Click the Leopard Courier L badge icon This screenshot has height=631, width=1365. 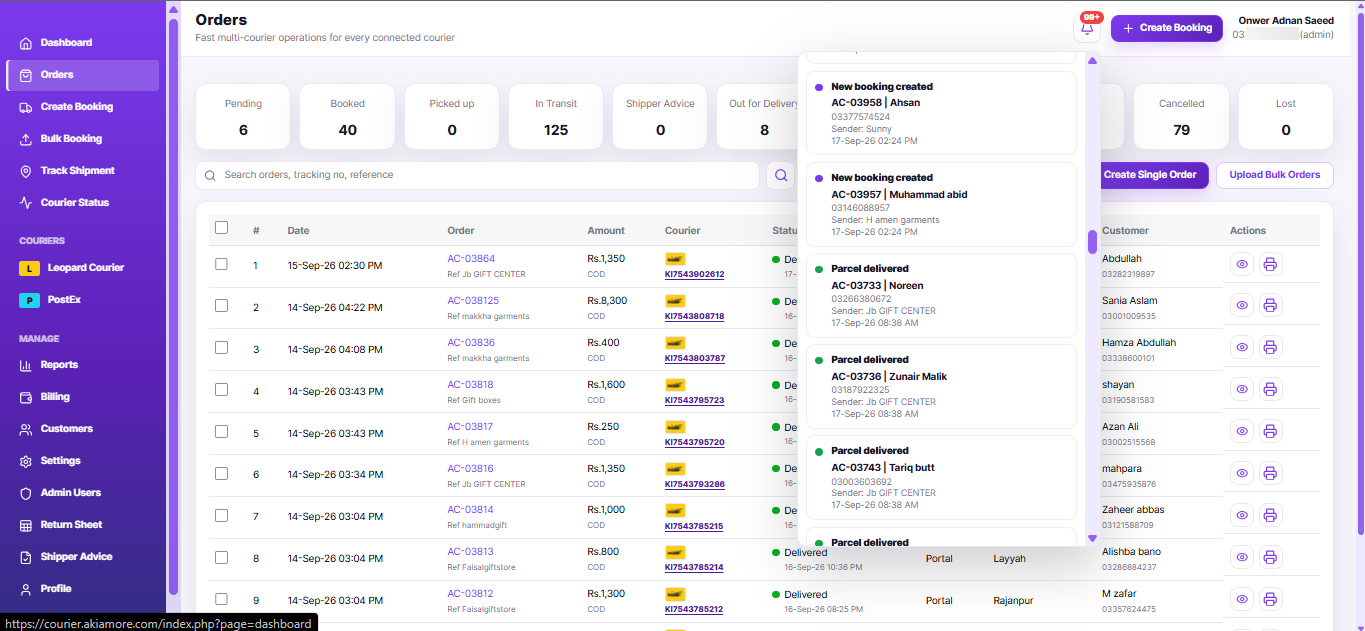coord(29,268)
